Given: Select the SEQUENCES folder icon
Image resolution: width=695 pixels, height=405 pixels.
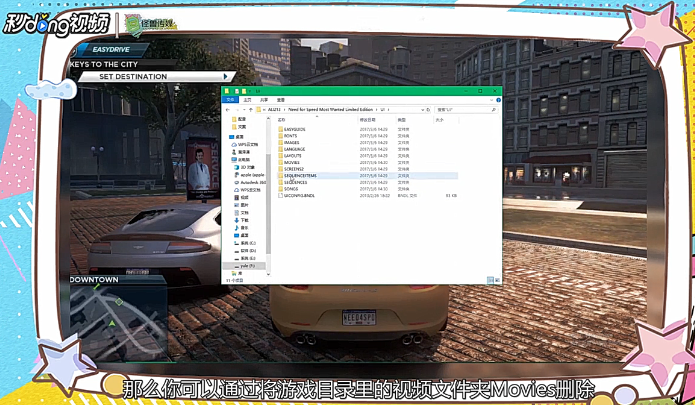Looking at the screenshot, I should [x=281, y=182].
